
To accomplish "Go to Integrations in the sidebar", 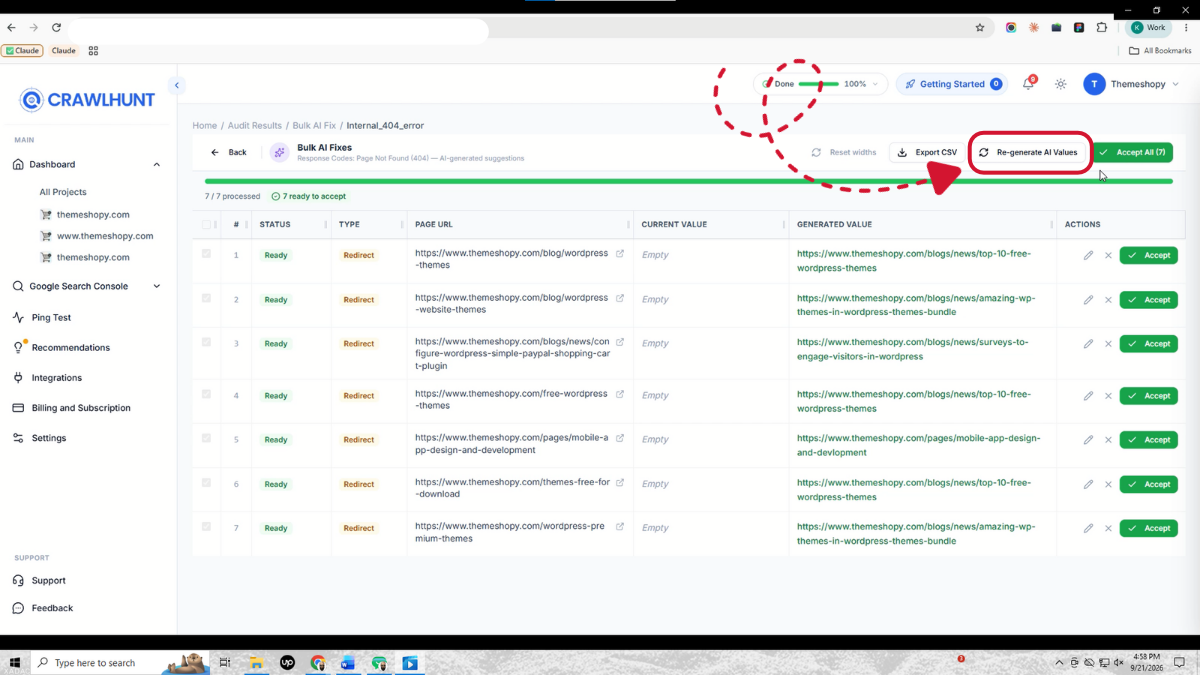I will point(56,378).
